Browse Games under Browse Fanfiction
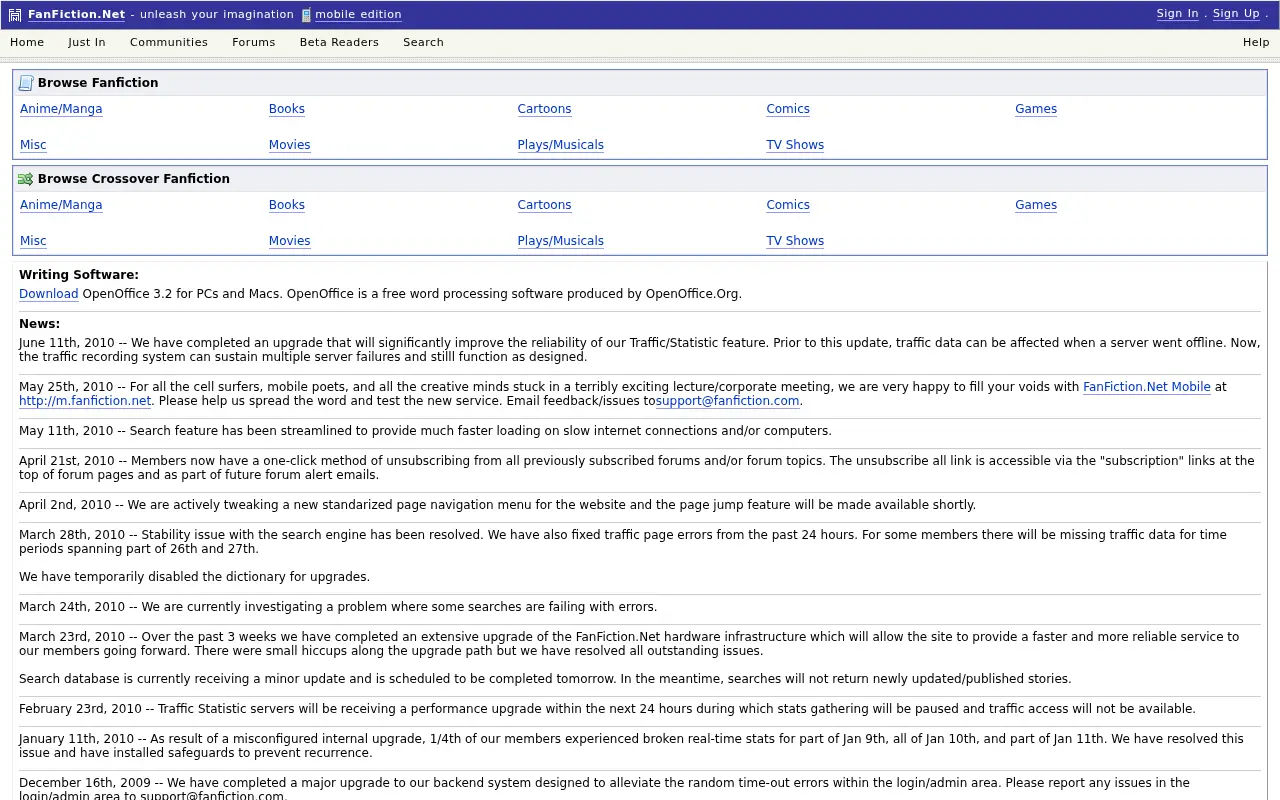The image size is (1280, 800). (x=1036, y=109)
